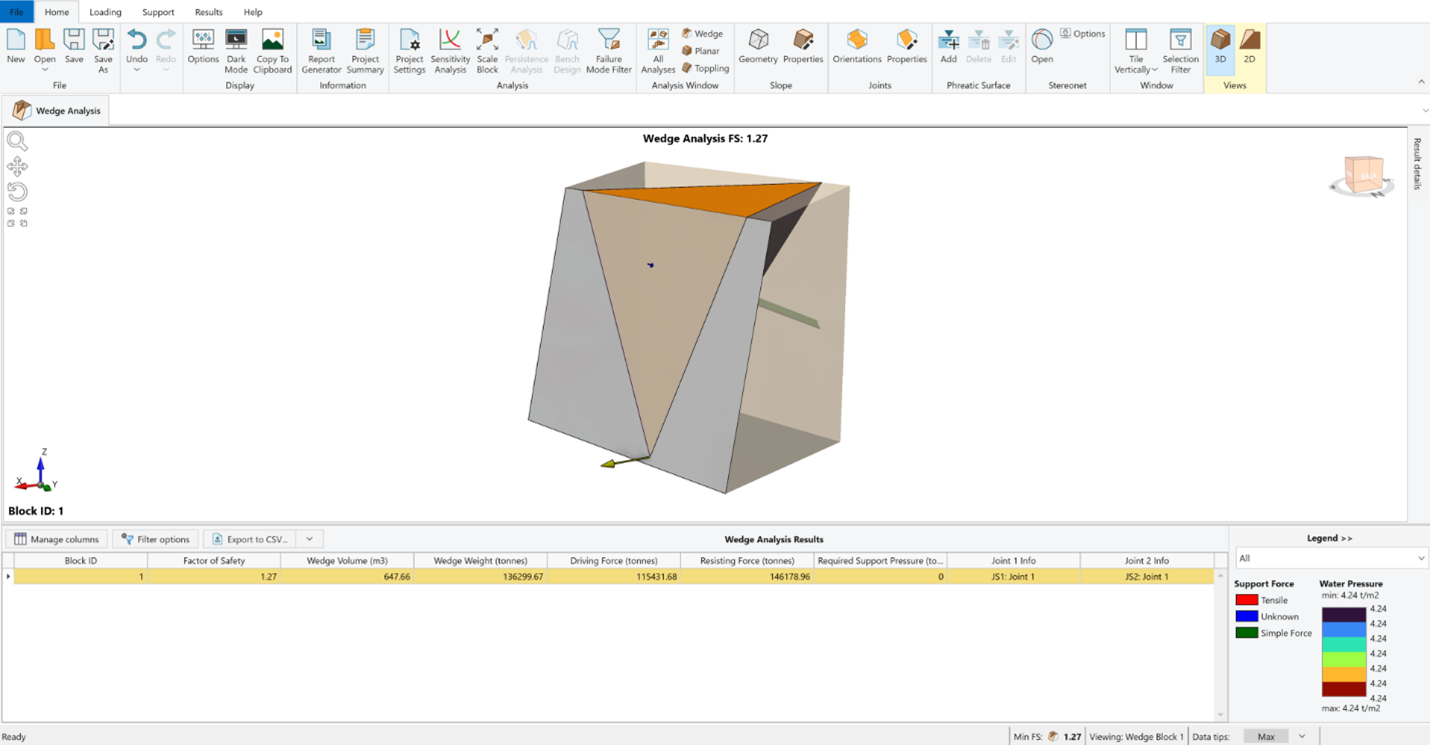Open the Failure Mode Filter
Image resolution: width=1430 pixels, height=745 pixels.
coord(609,50)
